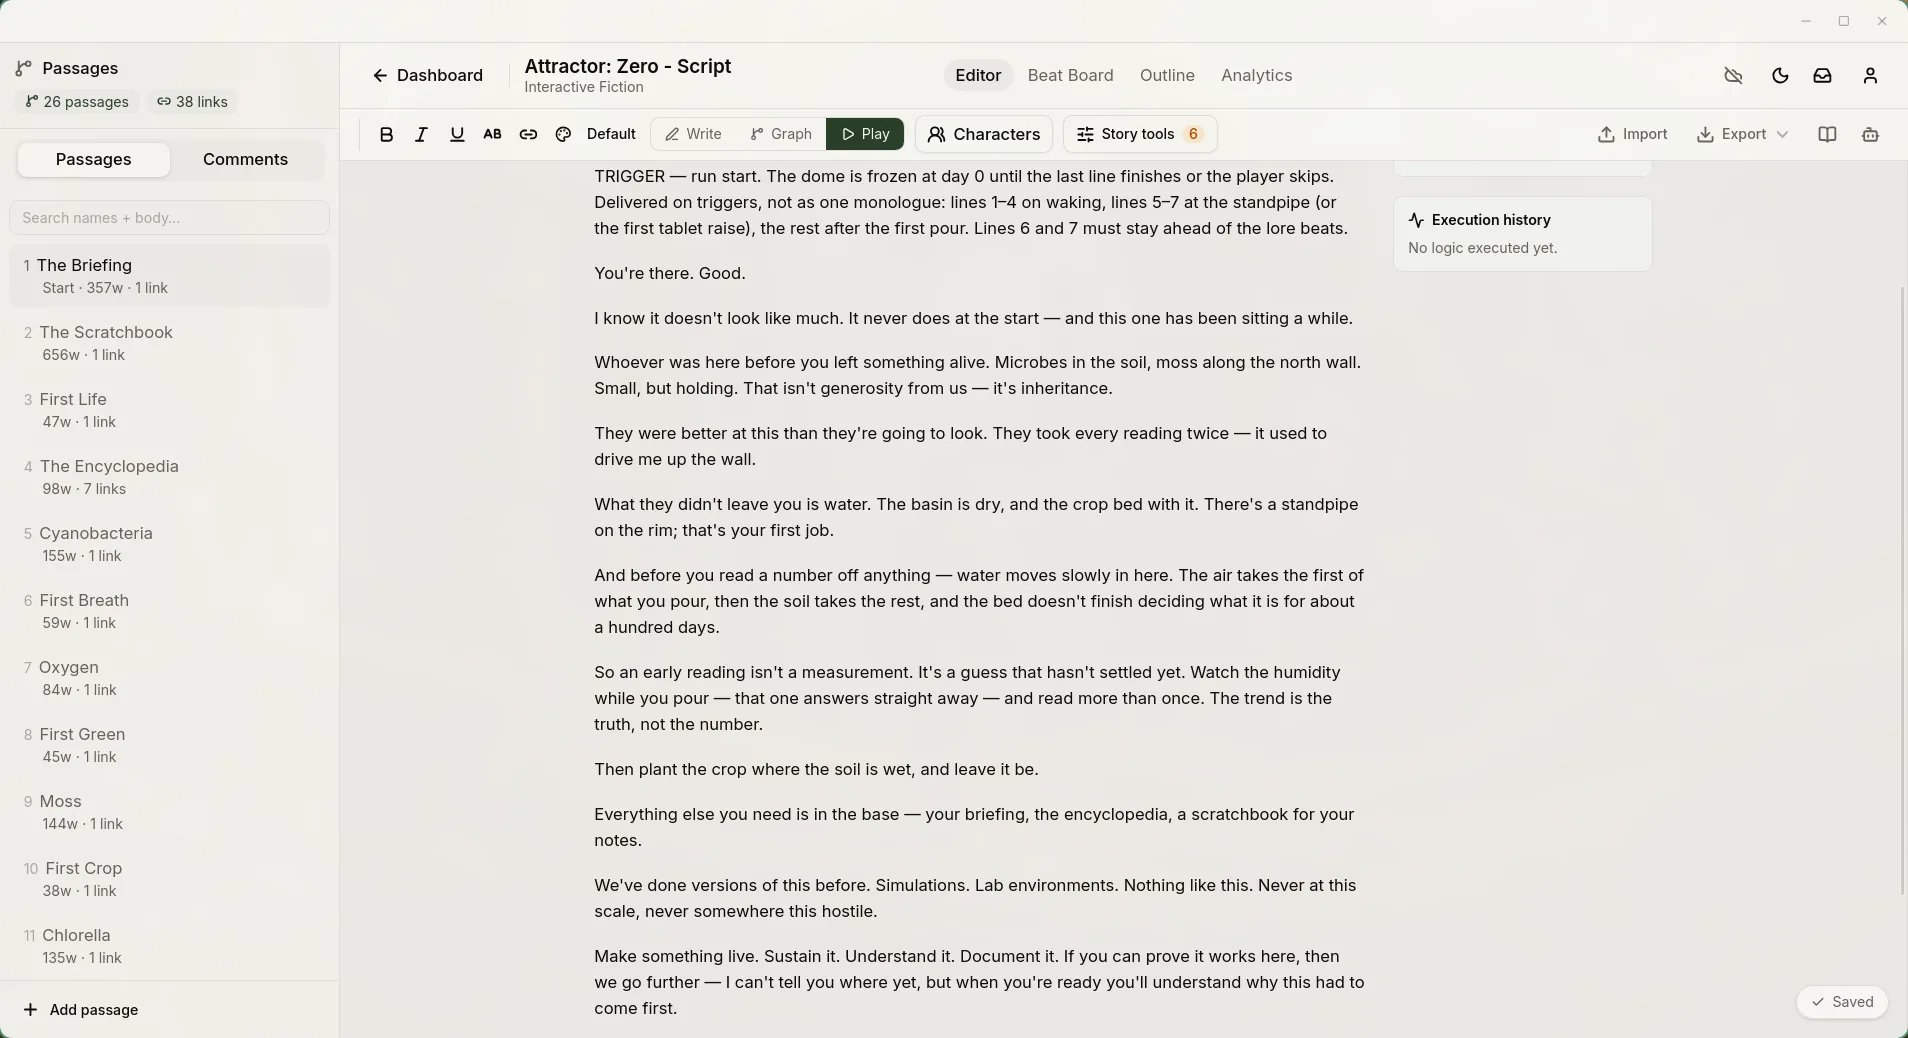Click the editor vertical scrollbar
Screen dimensions: 1908x1038
(x=1903, y=590)
